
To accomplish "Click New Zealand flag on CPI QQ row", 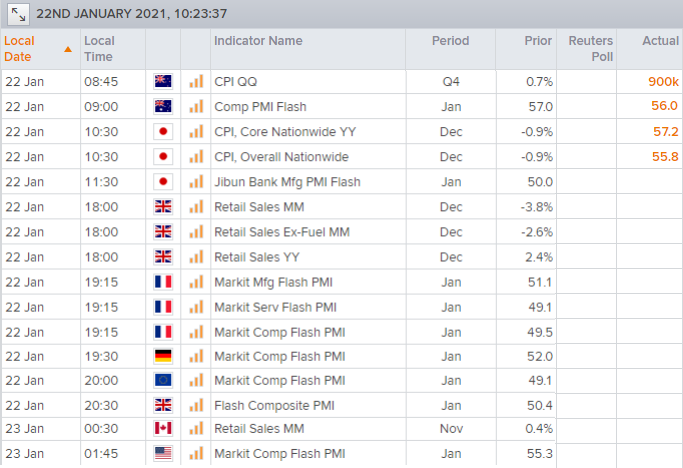I will coord(163,81).
